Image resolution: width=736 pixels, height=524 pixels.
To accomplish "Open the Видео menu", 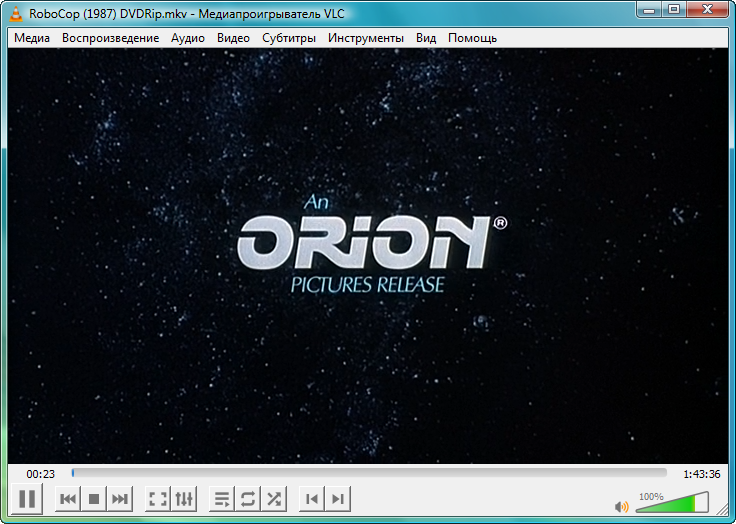I will 233,38.
